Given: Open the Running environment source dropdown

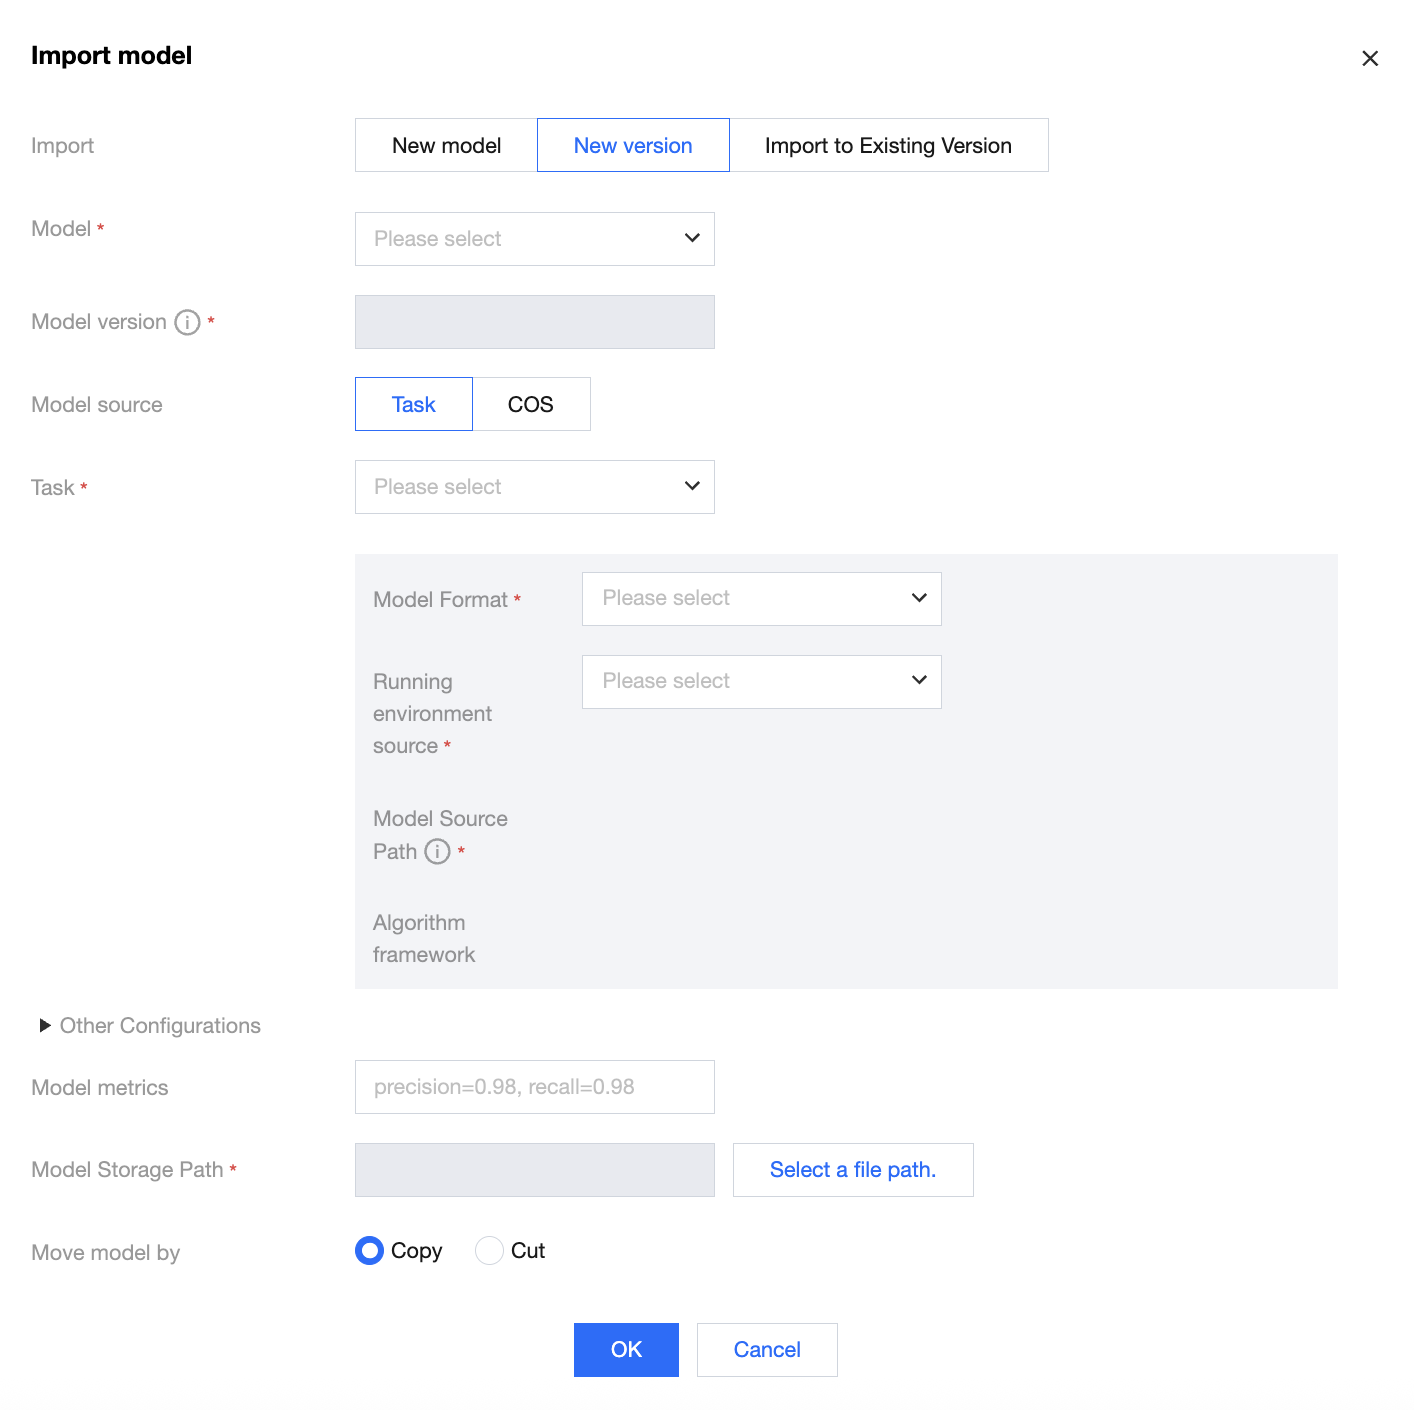Looking at the screenshot, I should [761, 681].
